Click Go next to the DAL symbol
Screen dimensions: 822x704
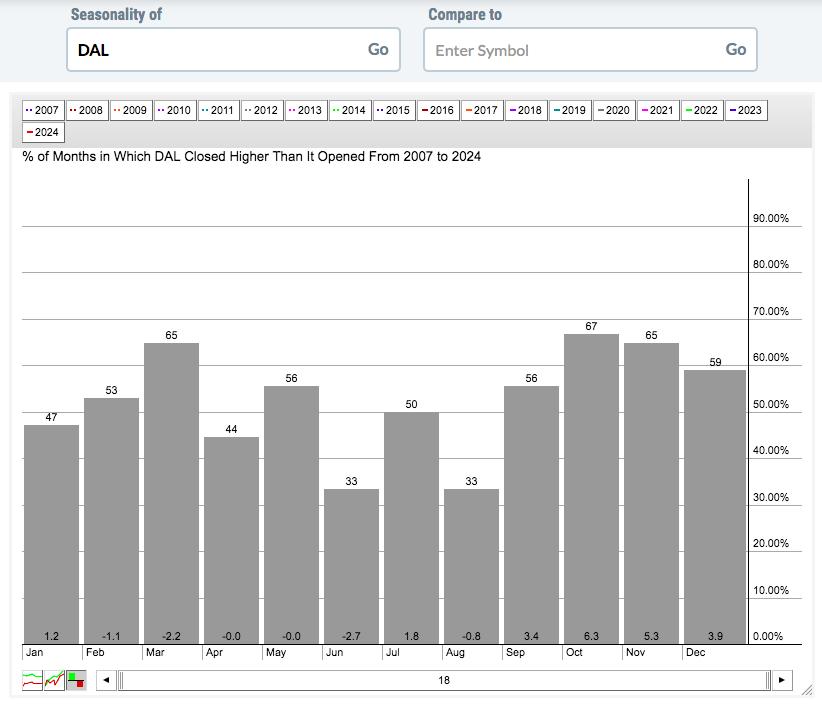[378, 49]
